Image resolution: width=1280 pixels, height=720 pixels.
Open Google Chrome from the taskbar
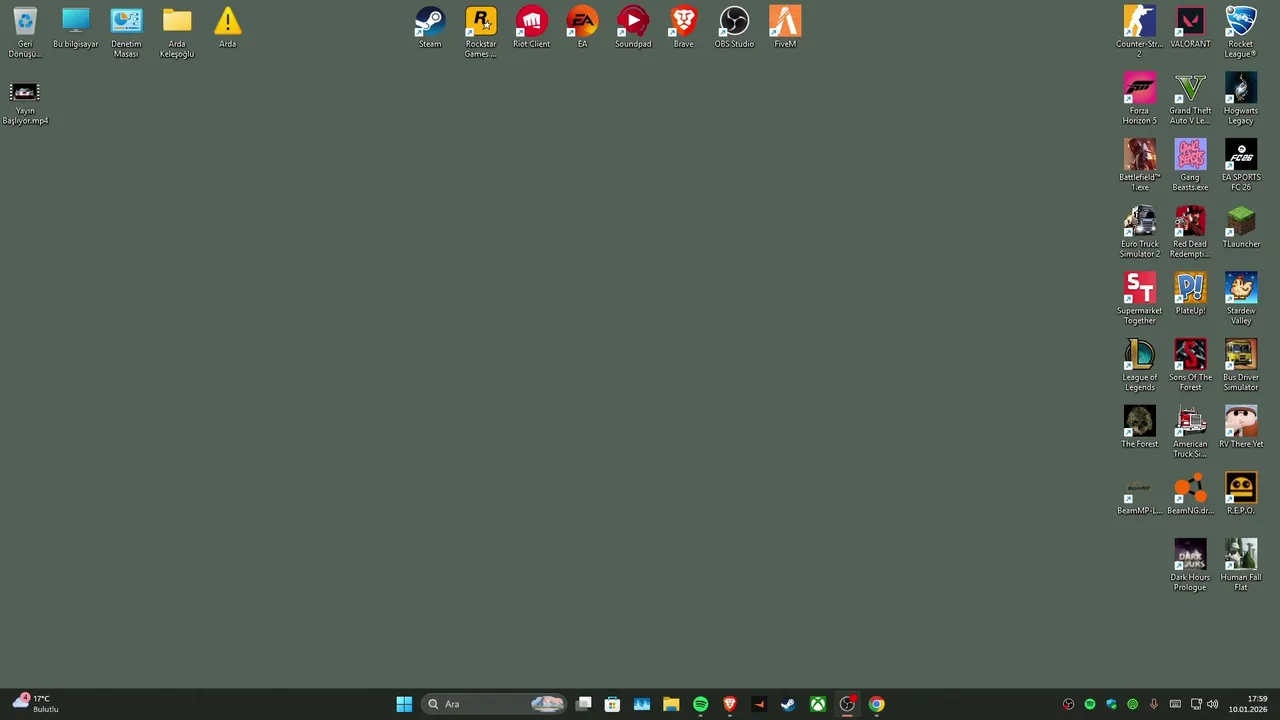coord(876,704)
